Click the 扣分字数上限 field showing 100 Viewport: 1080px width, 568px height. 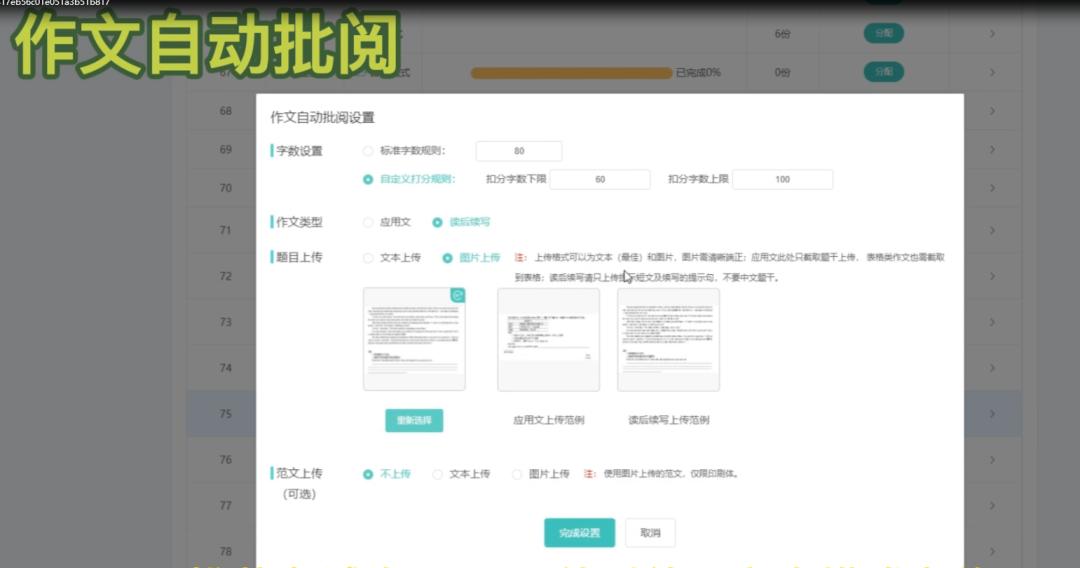click(782, 179)
